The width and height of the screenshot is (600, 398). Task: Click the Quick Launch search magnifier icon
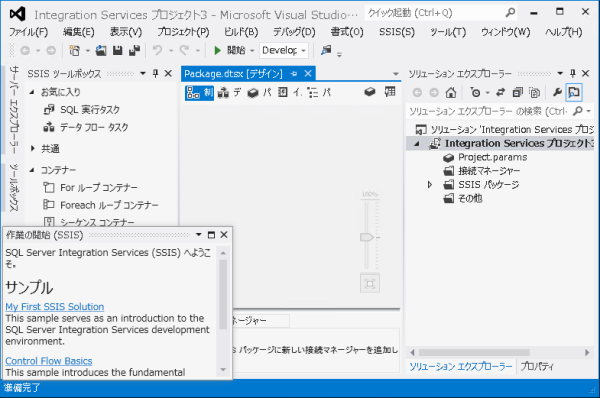pyautogui.click(x=510, y=13)
